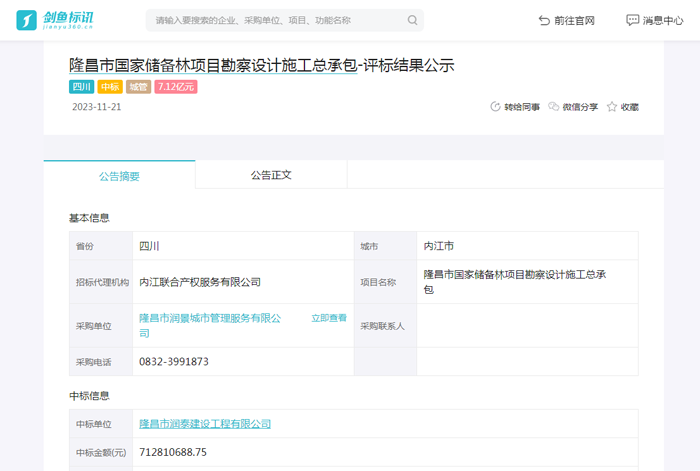
Task: Click 微信分享 text button
Action: pyautogui.click(x=580, y=107)
